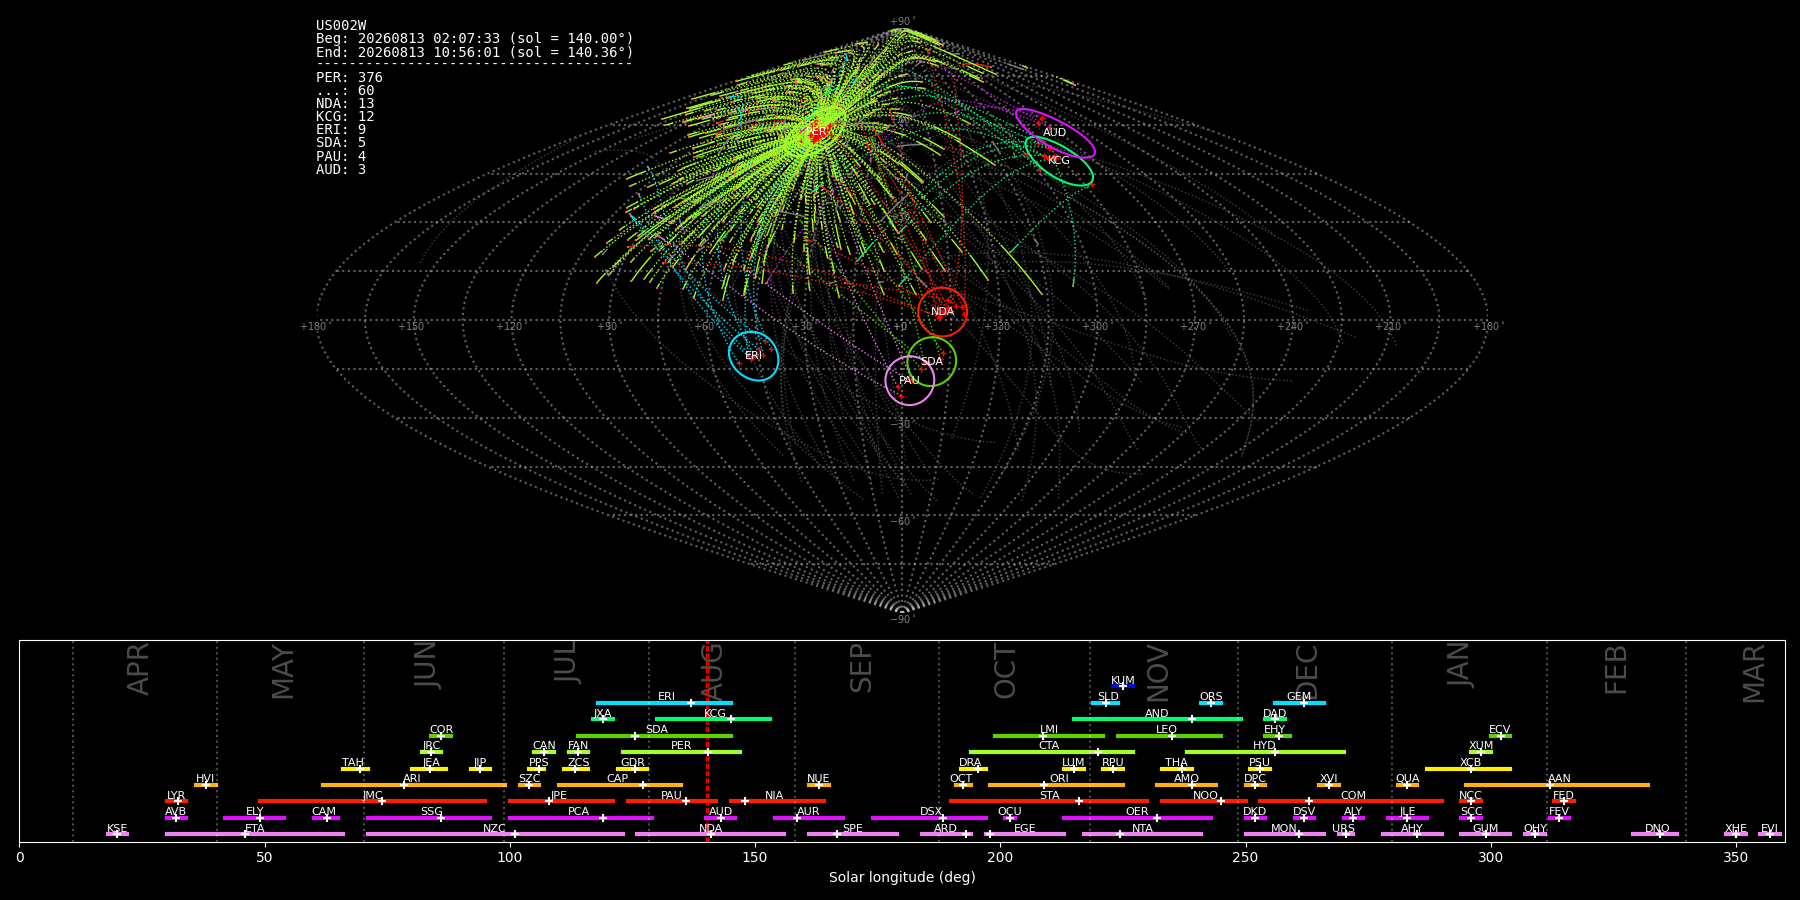Click the GEM shower bar in timeline
Viewport: 1800px width, 900px height.
tap(1299, 703)
